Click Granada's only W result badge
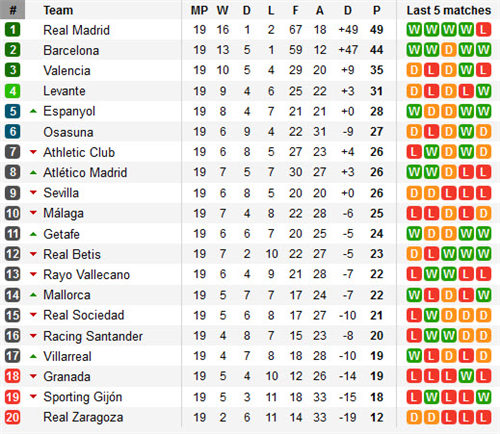Screen dimensions: 500x434 466,376
